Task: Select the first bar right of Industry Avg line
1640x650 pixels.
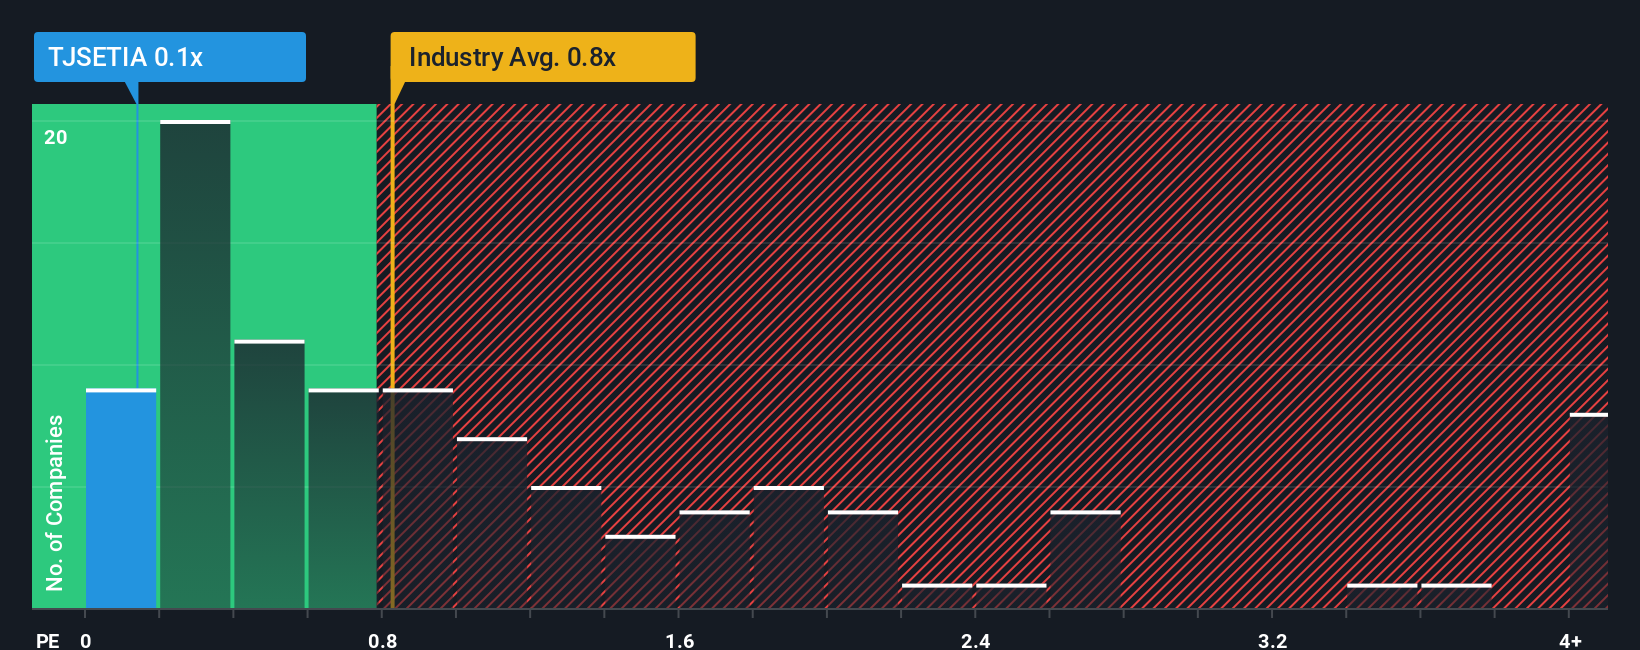Action: (418, 499)
